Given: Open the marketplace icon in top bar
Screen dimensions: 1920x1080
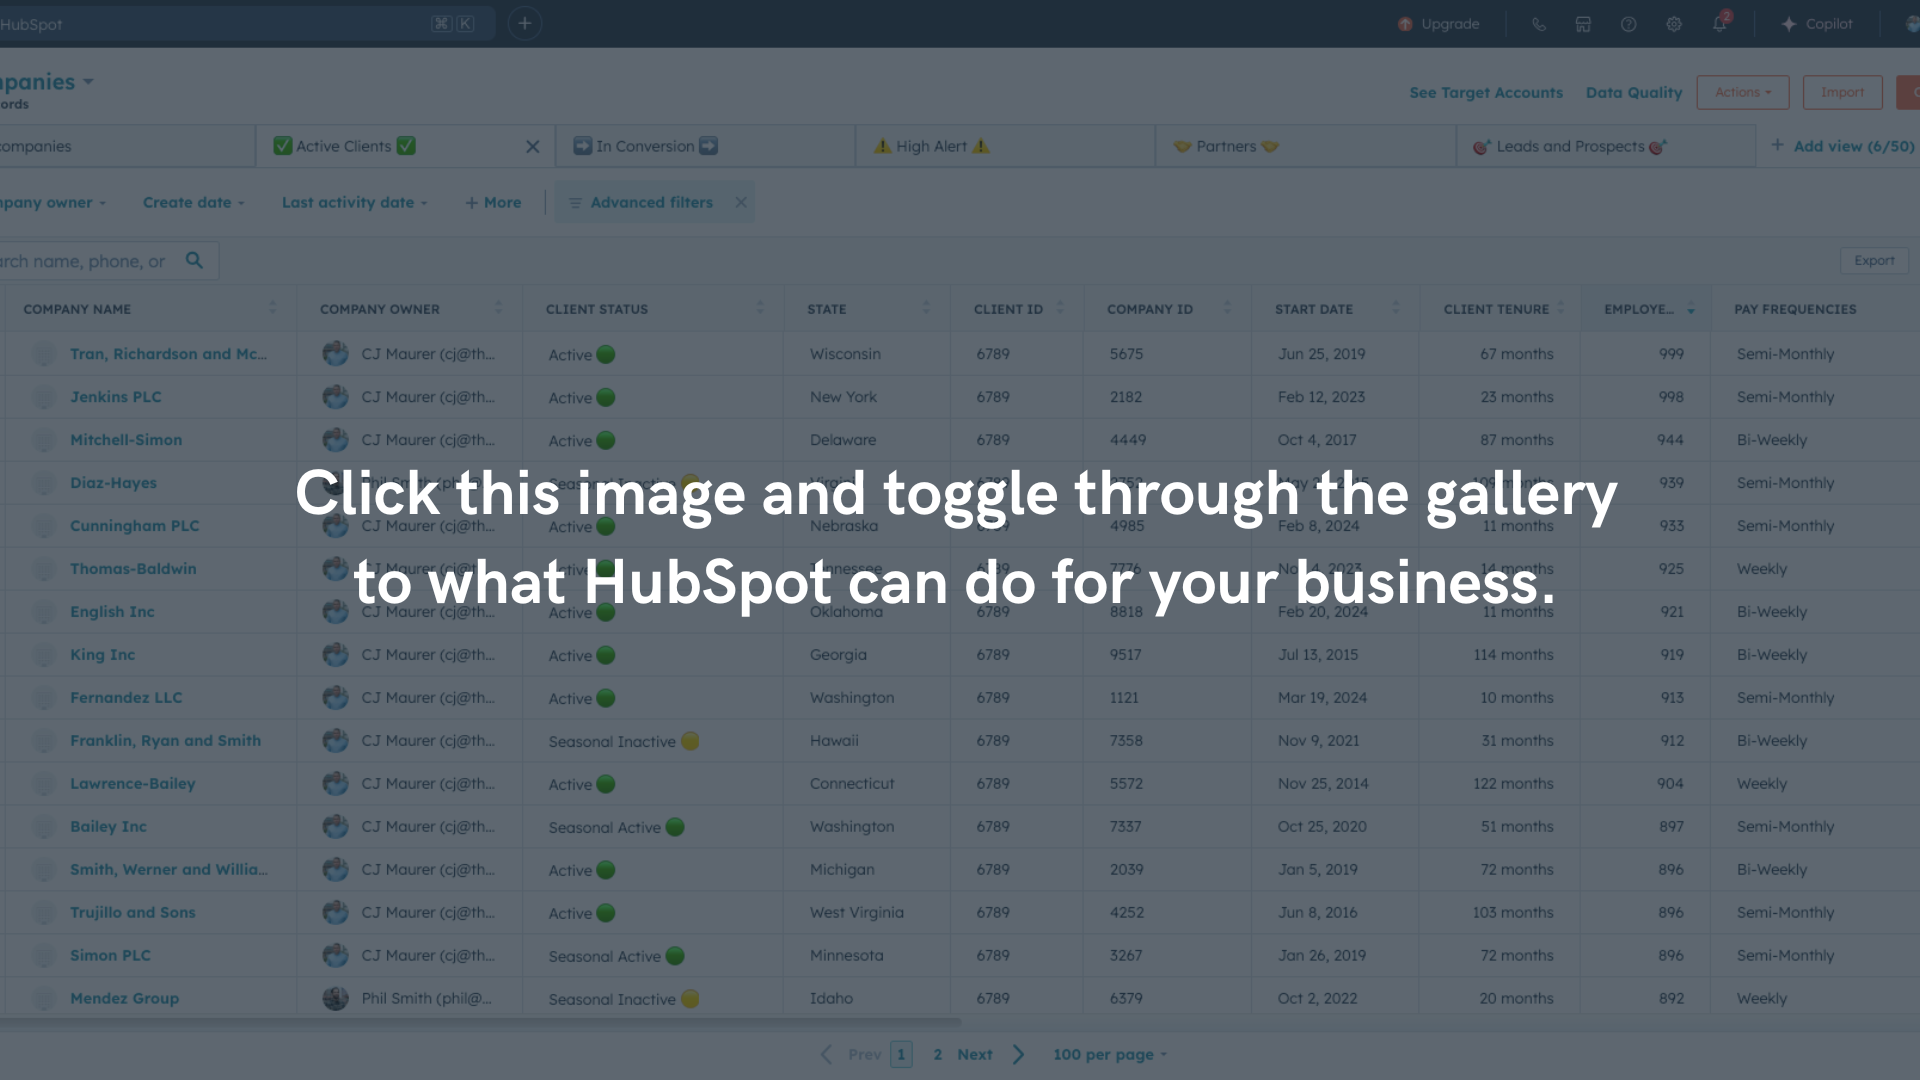Looking at the screenshot, I should coord(1583,24).
